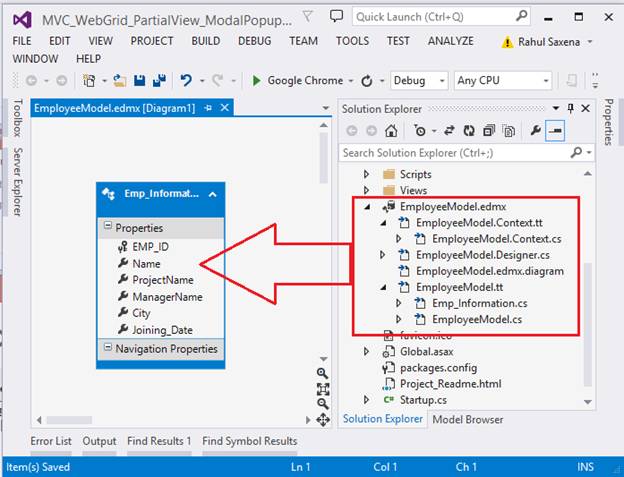
Task: Select the Joining_Date property in entity
Action: point(162,330)
